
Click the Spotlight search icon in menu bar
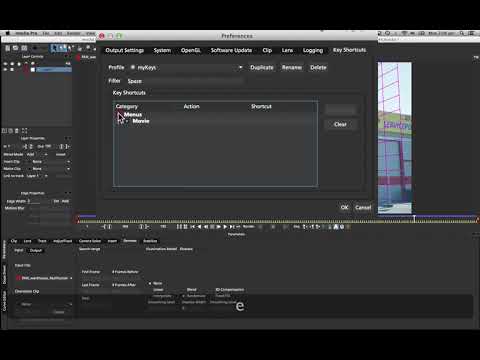point(462,33)
